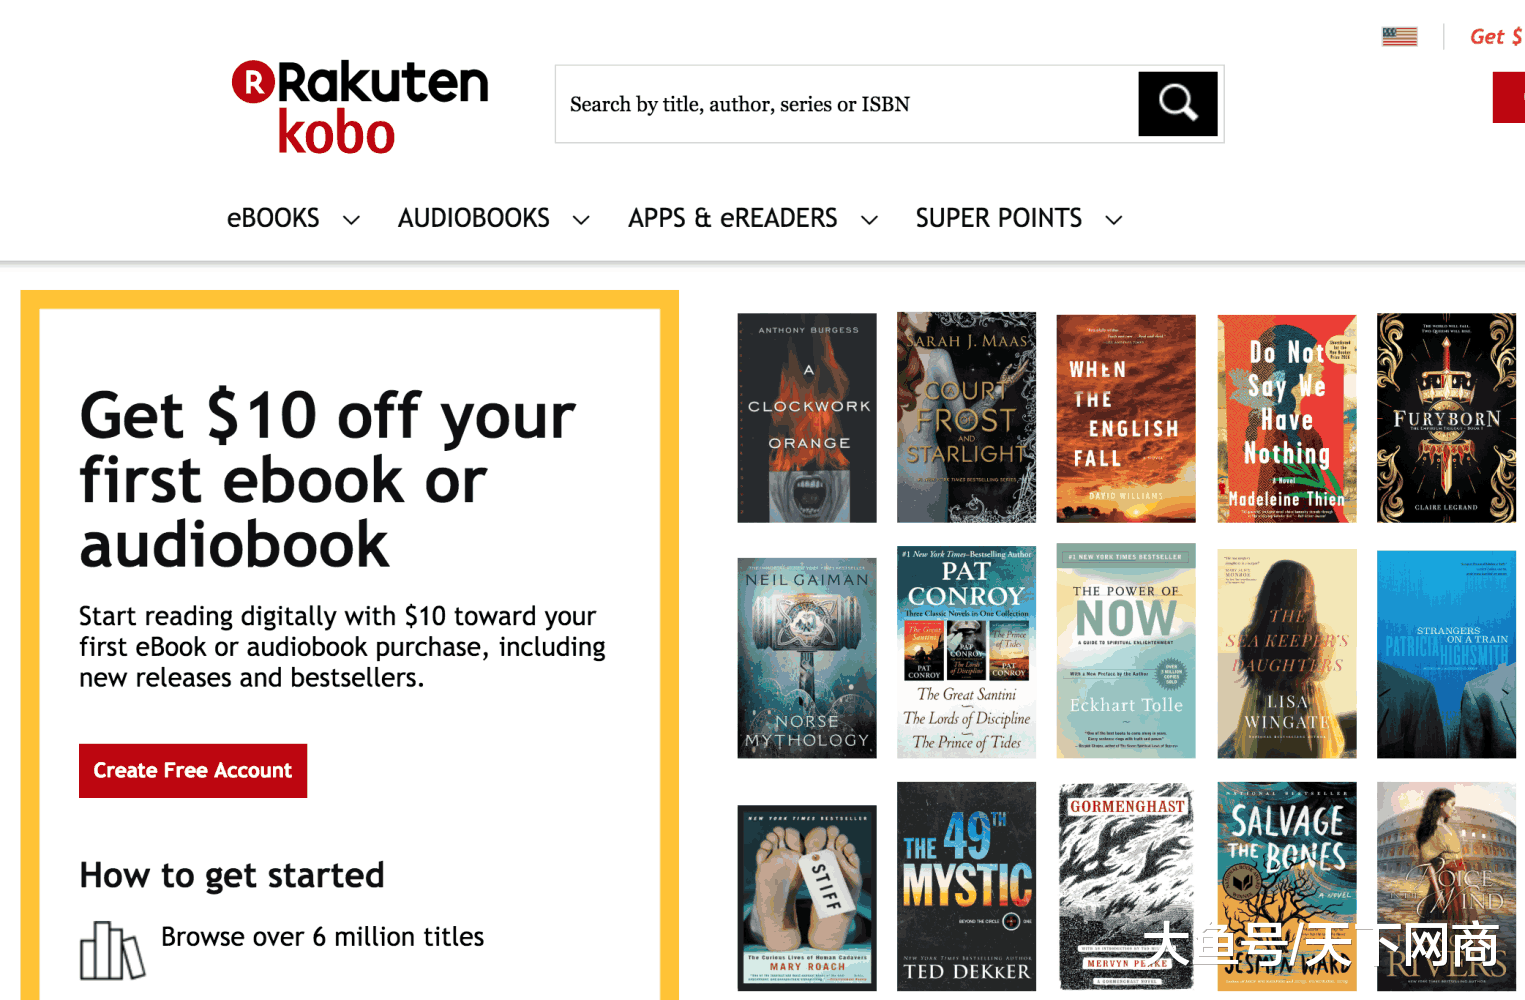Click the books icon beside Browse titles
The width and height of the screenshot is (1525, 1000).
[x=112, y=950]
